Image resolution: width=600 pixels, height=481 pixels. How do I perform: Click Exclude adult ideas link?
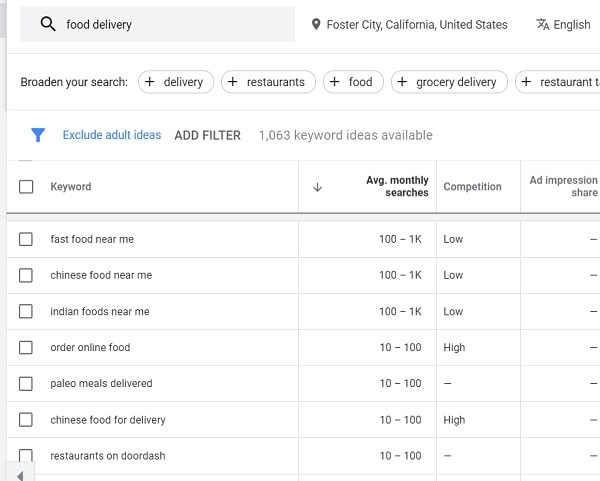pos(112,135)
